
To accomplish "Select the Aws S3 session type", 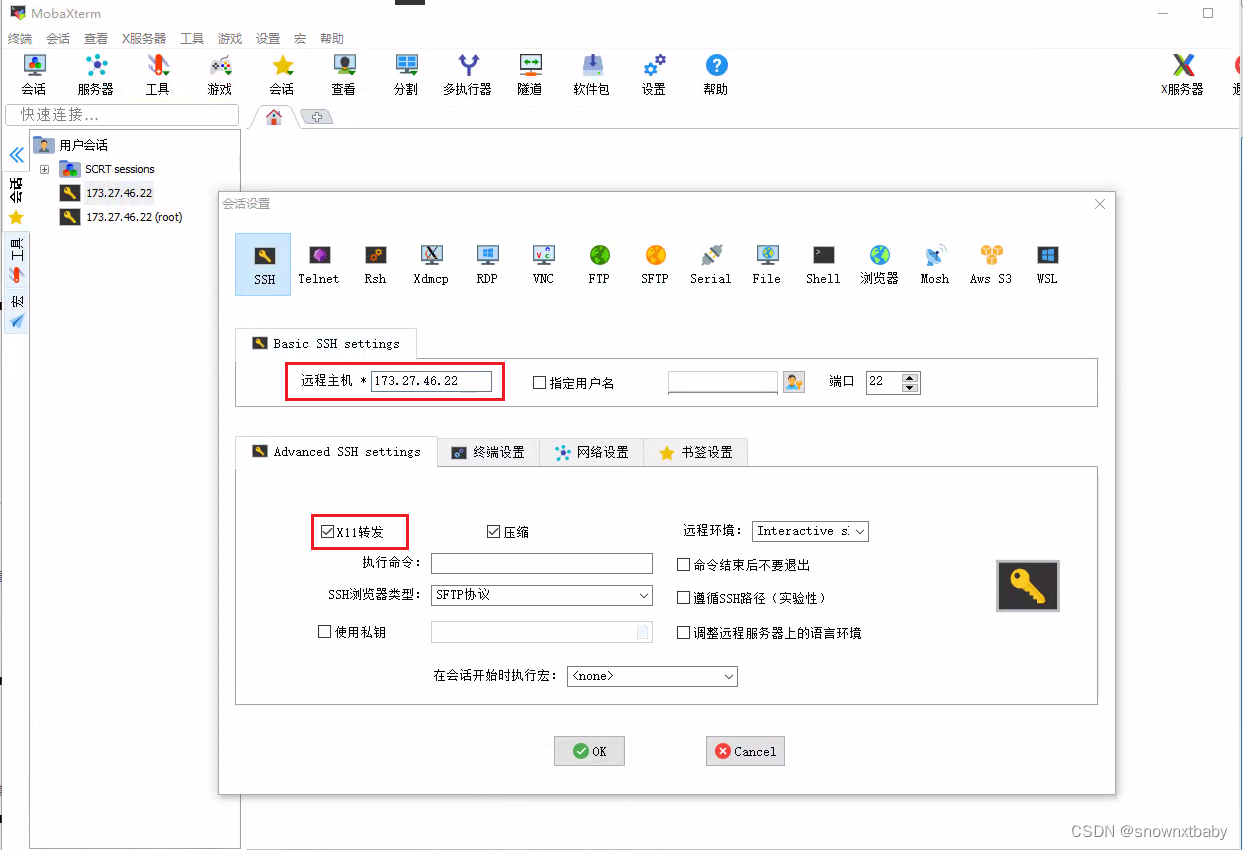I will tap(991, 264).
